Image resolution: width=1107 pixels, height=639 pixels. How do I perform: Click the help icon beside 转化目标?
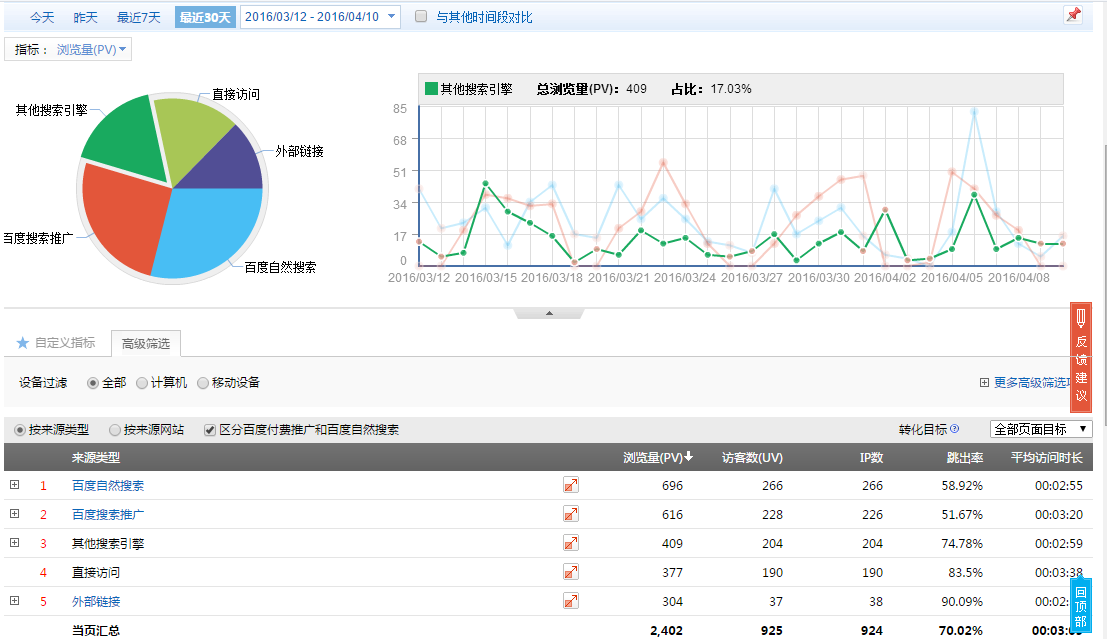tap(955, 429)
